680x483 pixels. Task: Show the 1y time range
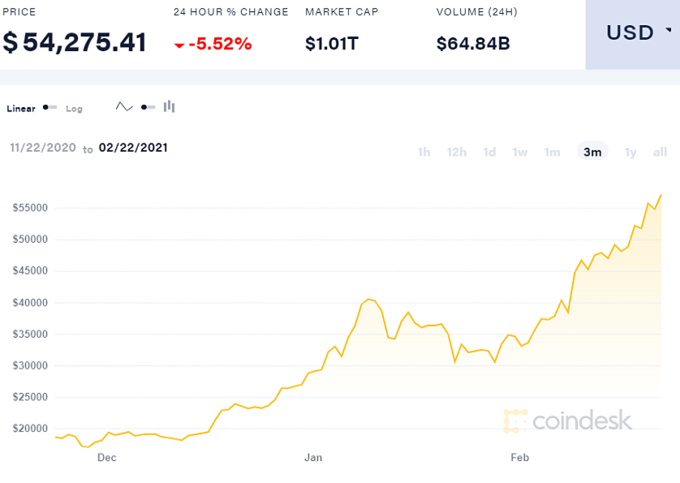pyautogui.click(x=630, y=152)
